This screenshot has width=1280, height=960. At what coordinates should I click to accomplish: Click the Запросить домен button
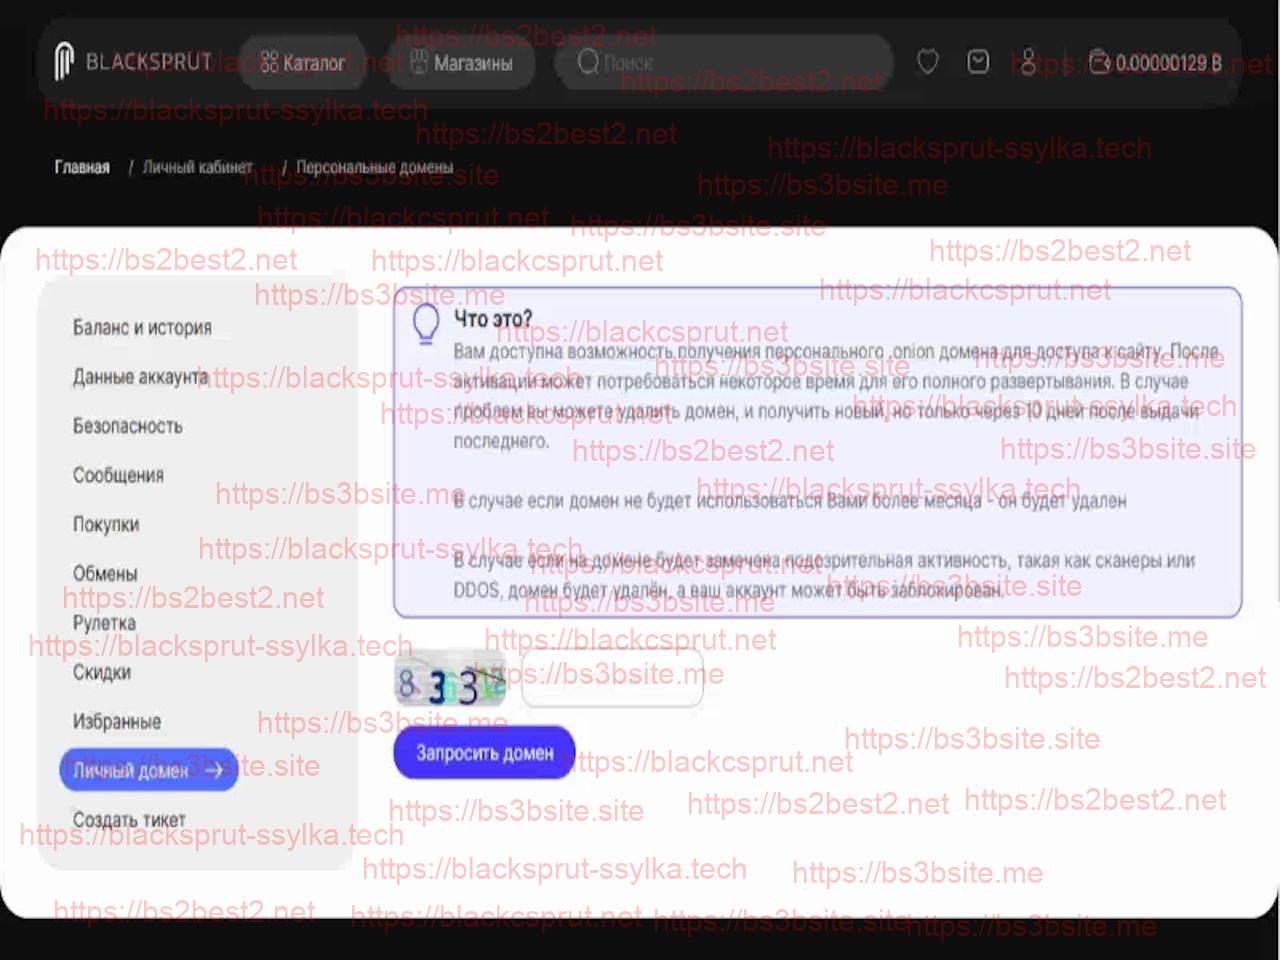pos(484,752)
